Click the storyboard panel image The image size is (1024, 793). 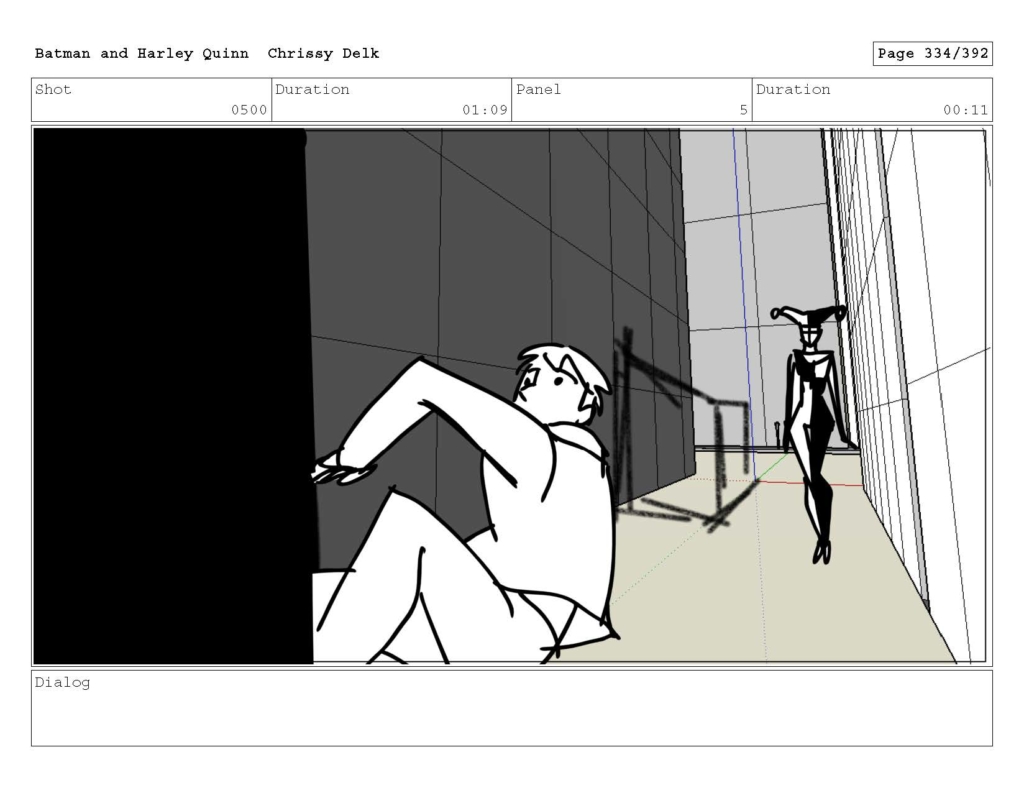tap(511, 396)
